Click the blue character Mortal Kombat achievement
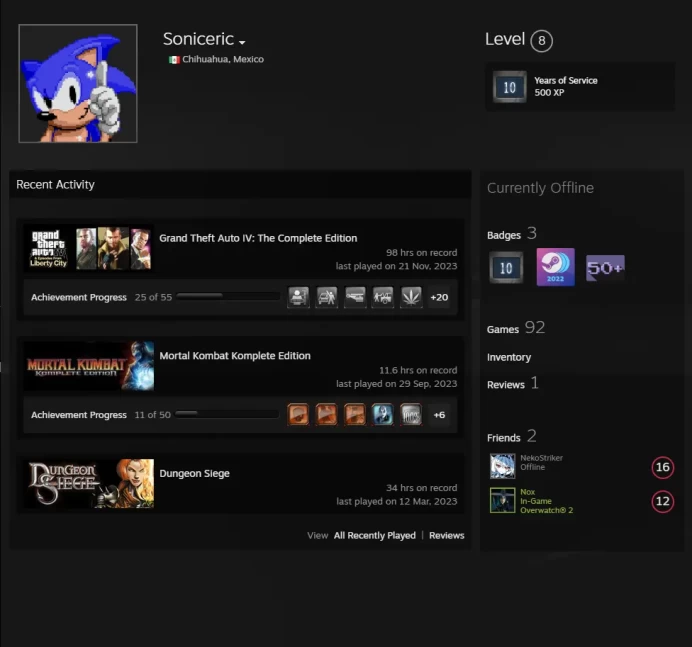The width and height of the screenshot is (692, 647). click(383, 415)
